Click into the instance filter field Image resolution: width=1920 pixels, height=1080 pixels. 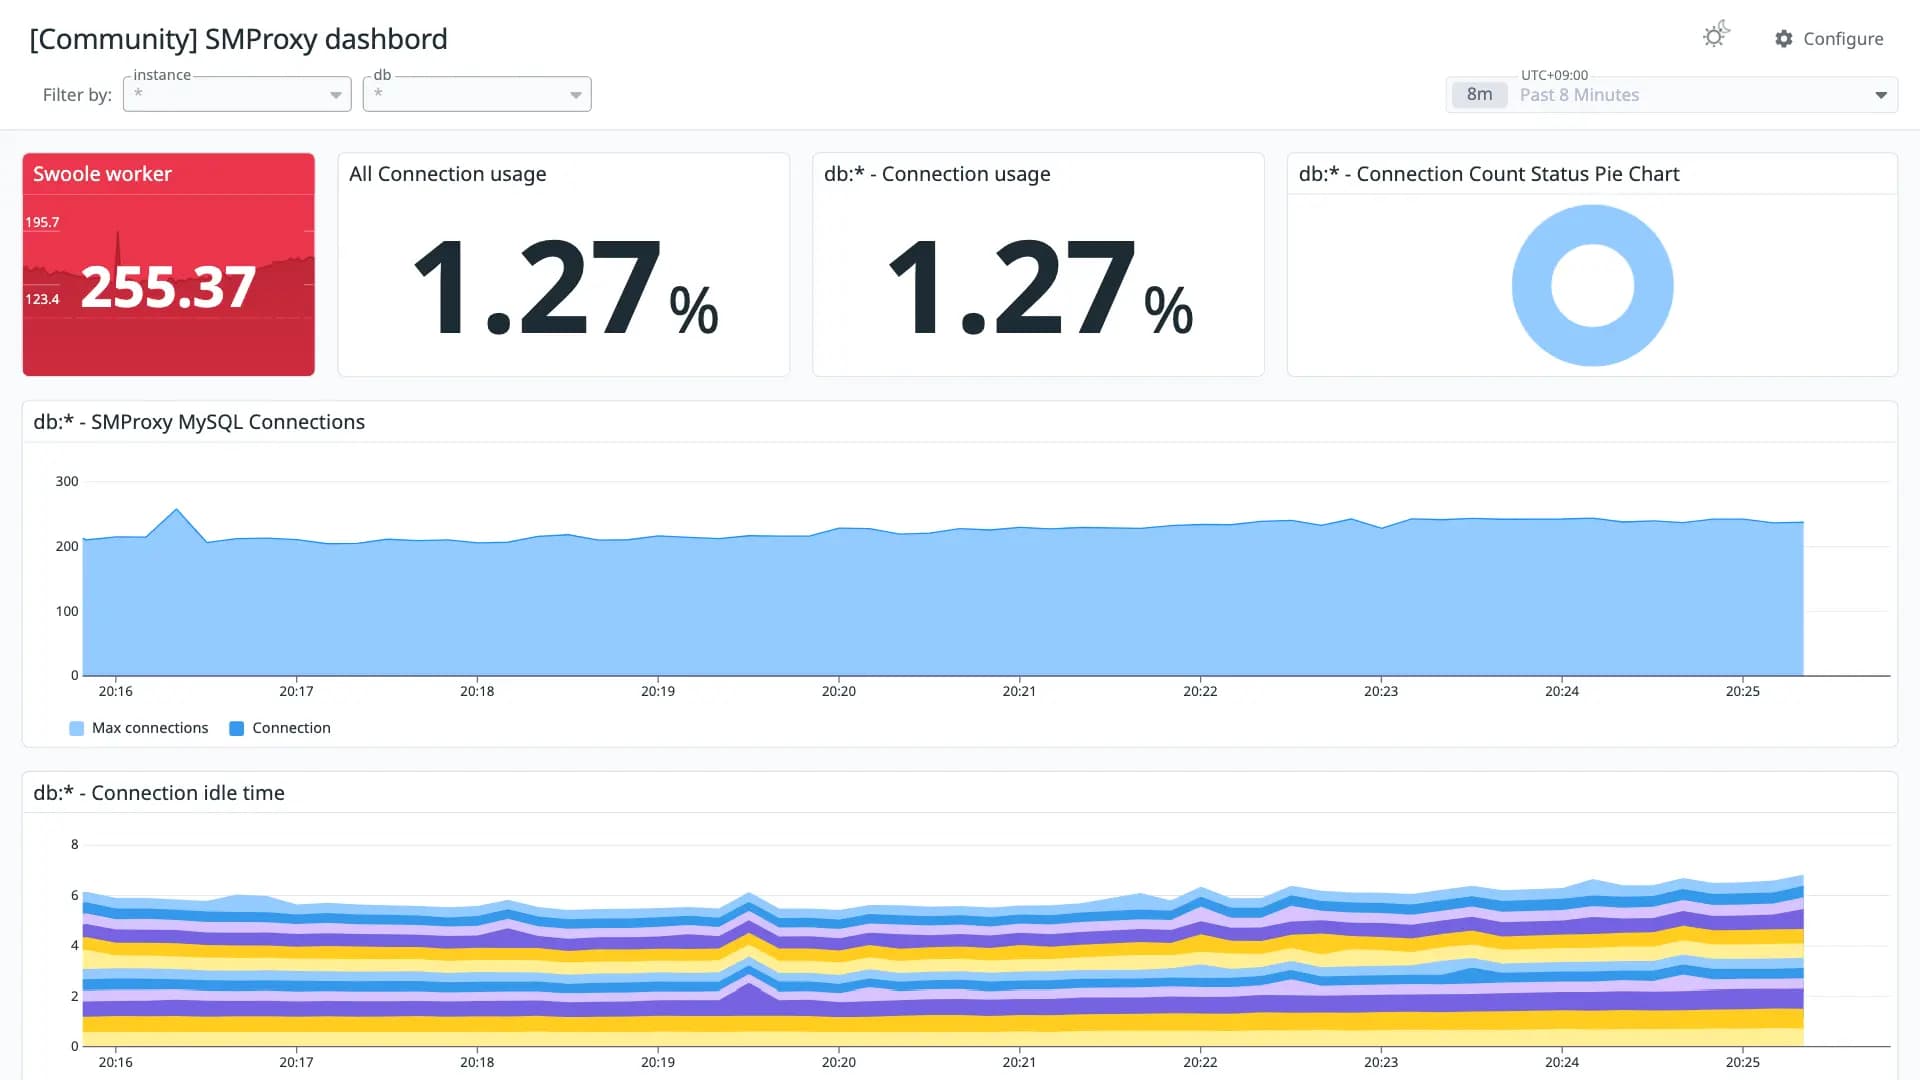(237, 94)
